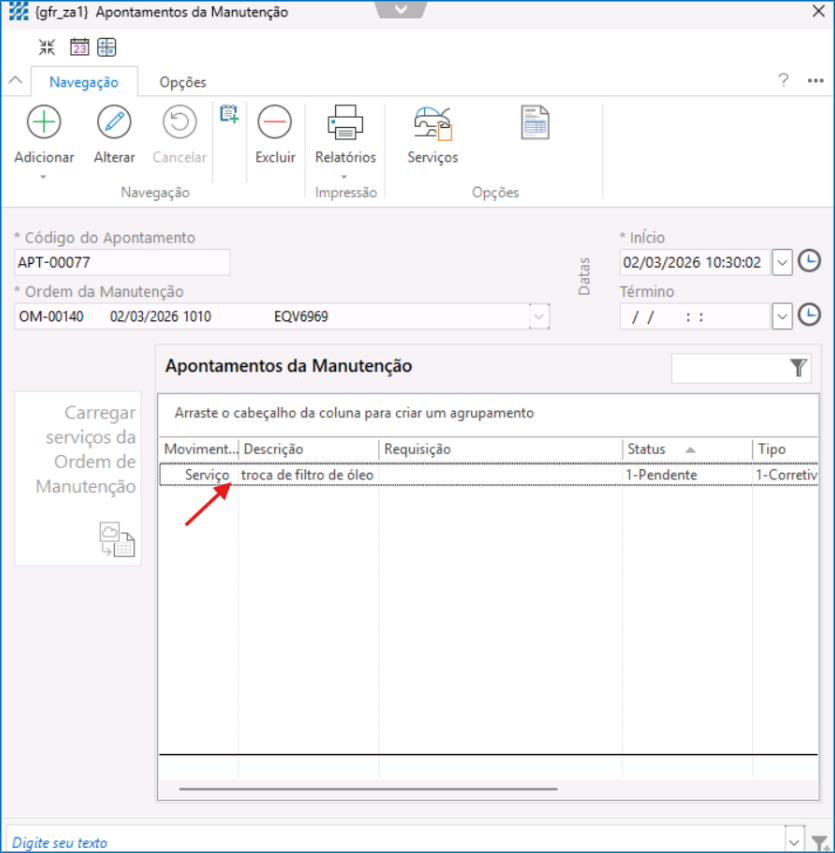Image resolution: width=835 pixels, height=853 pixels.
Task: Sort by the Status column header
Action: point(660,449)
